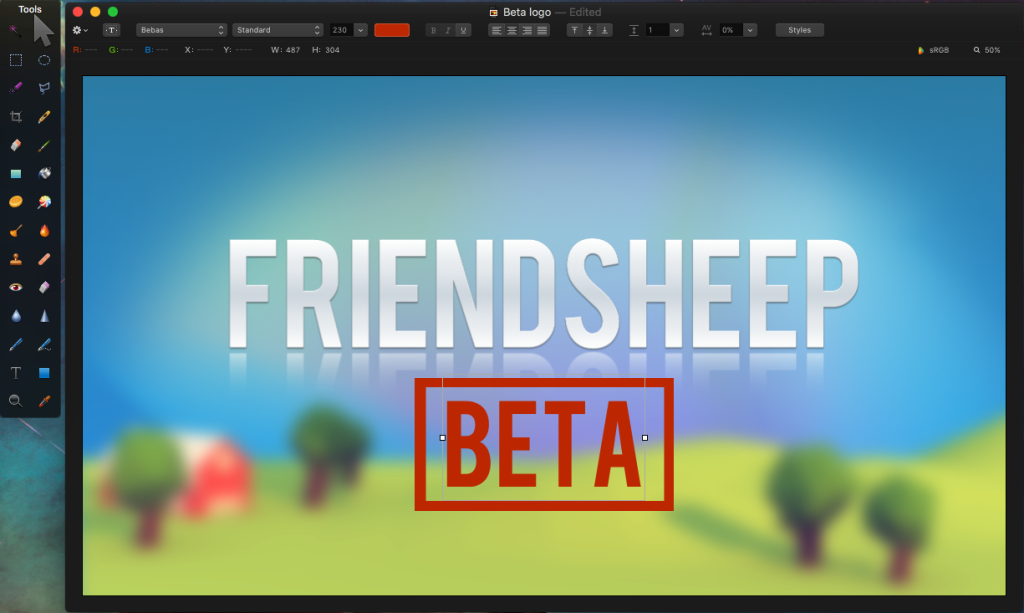Click the sRGB color profile indicator
This screenshot has height=613, width=1024.
933,50
